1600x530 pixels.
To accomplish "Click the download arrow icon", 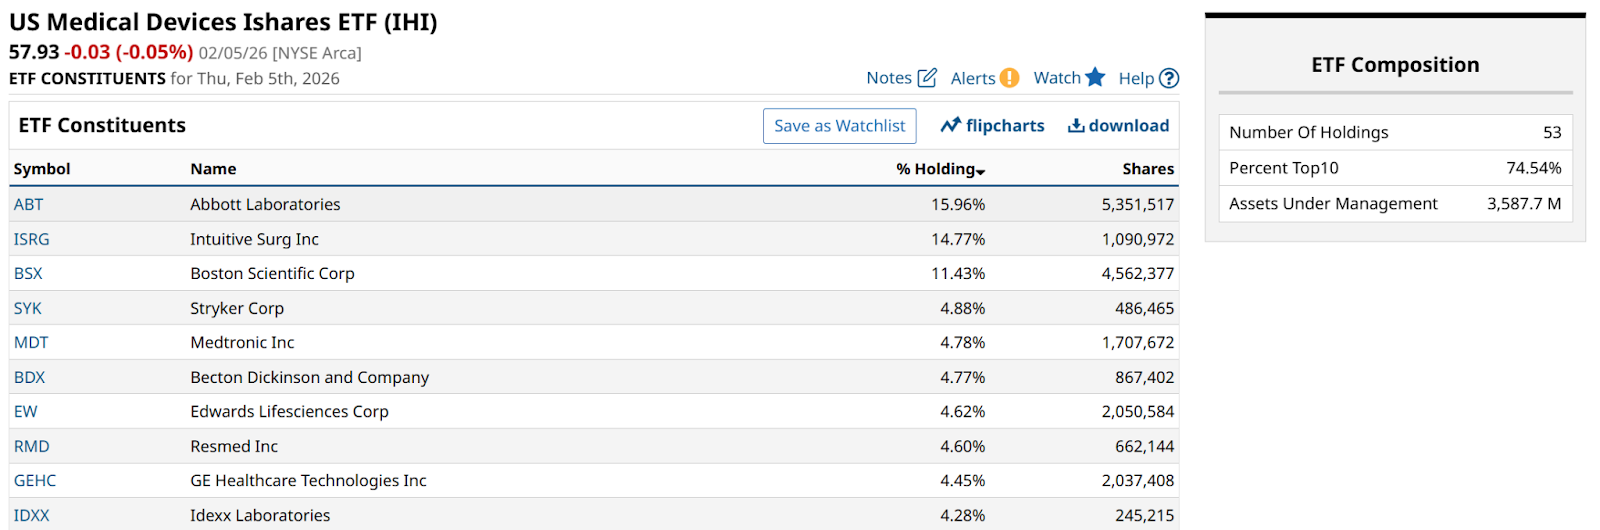I will [x=1076, y=125].
